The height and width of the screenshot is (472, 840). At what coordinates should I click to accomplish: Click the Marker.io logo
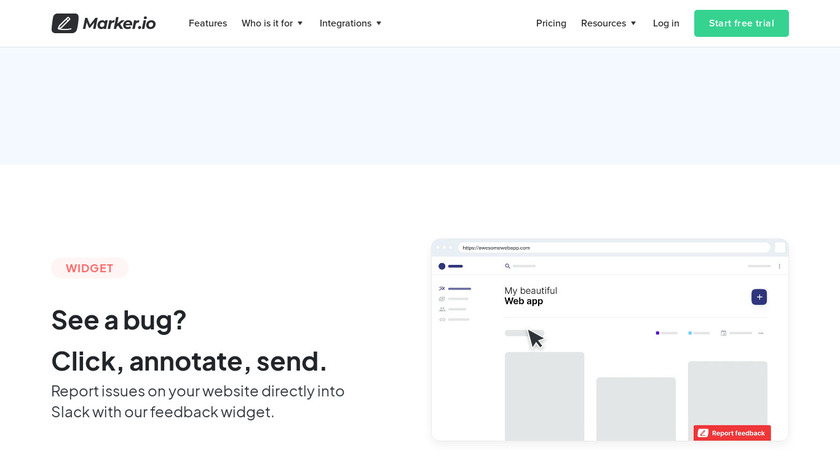coord(103,23)
